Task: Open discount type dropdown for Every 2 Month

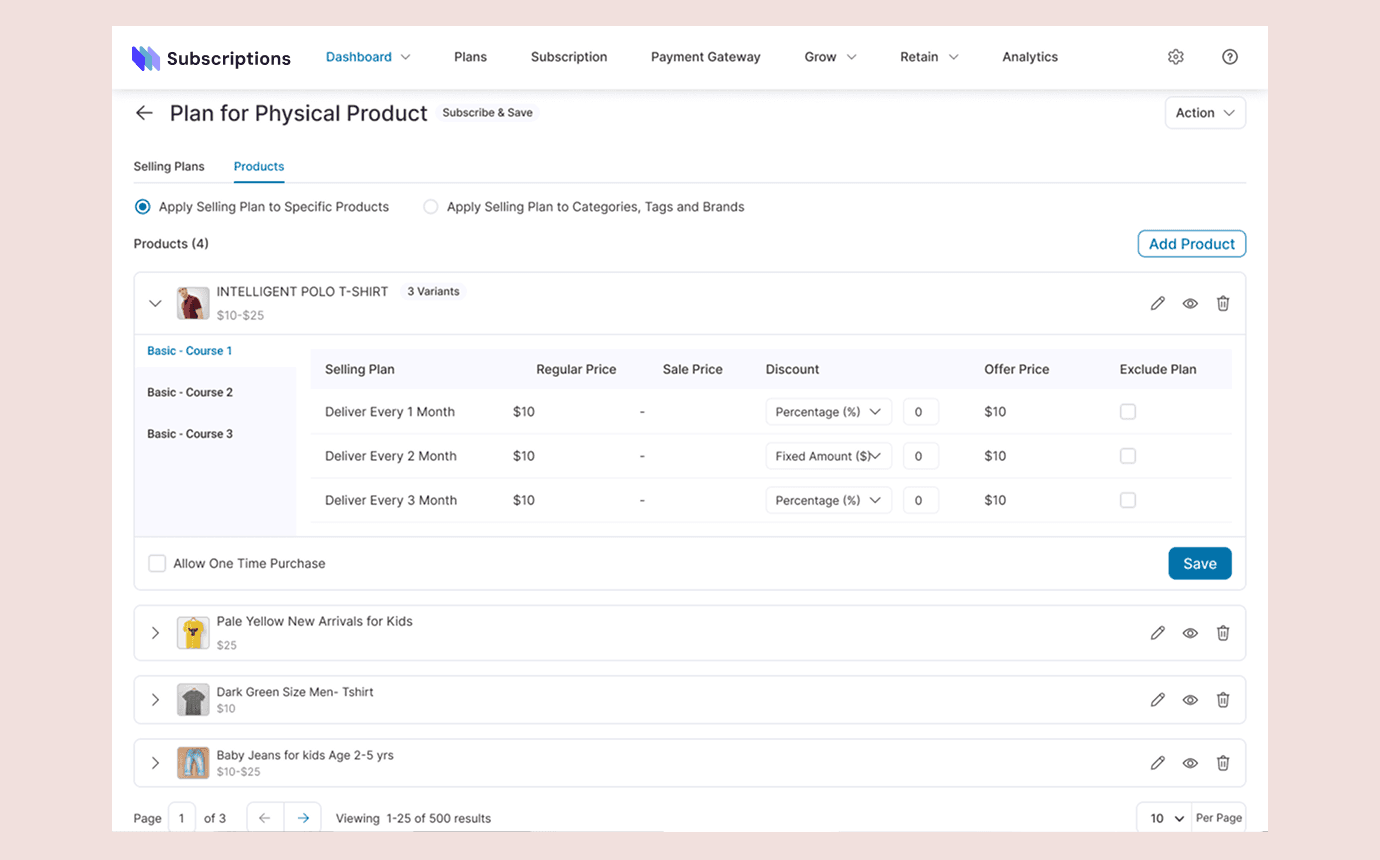Action: (x=828, y=456)
